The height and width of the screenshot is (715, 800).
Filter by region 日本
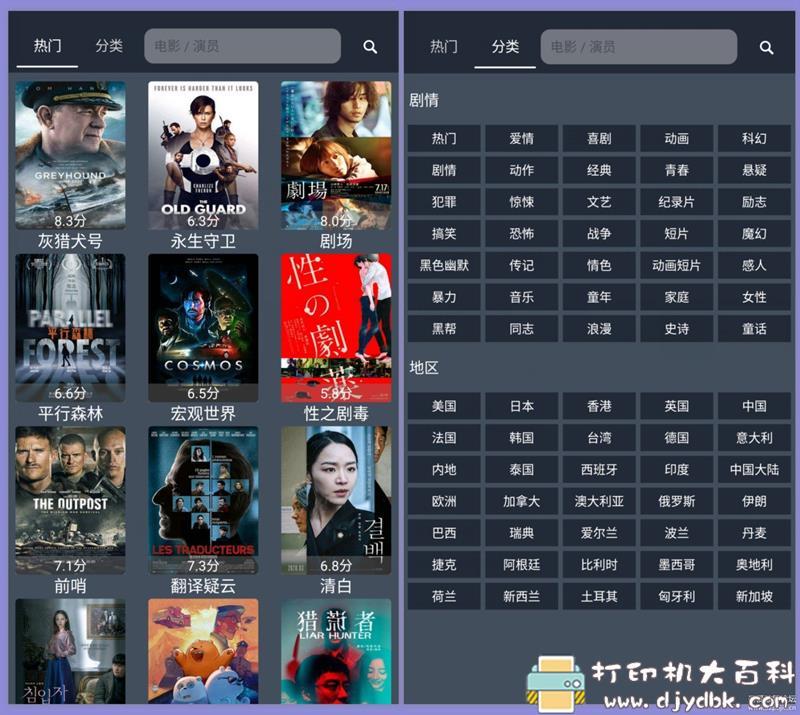pyautogui.click(x=521, y=406)
